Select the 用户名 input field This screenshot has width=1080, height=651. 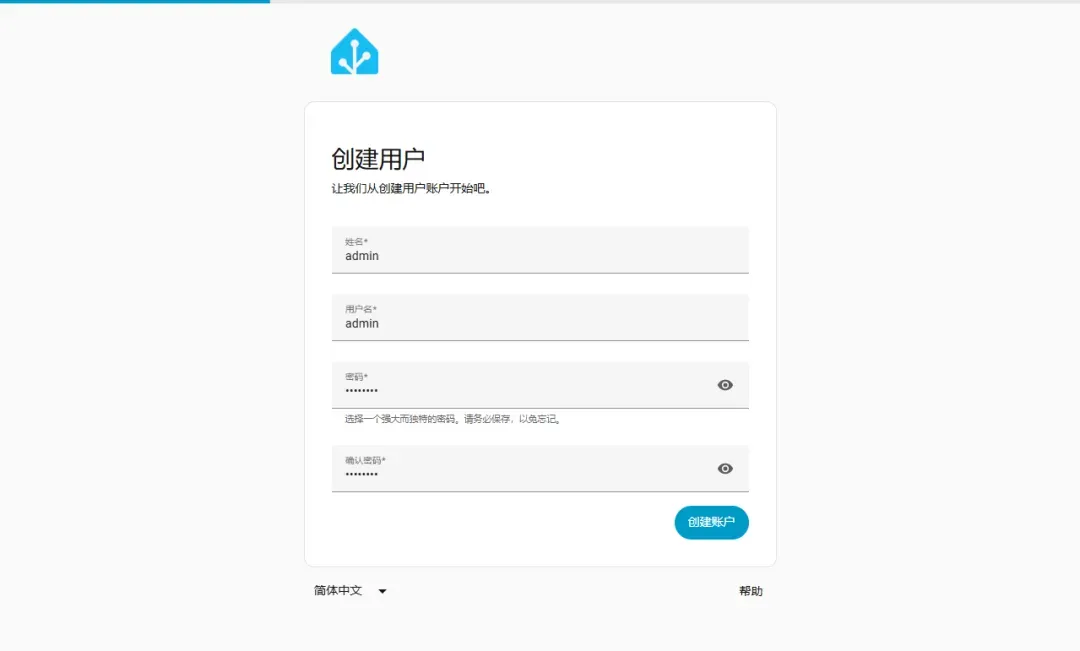[540, 317]
